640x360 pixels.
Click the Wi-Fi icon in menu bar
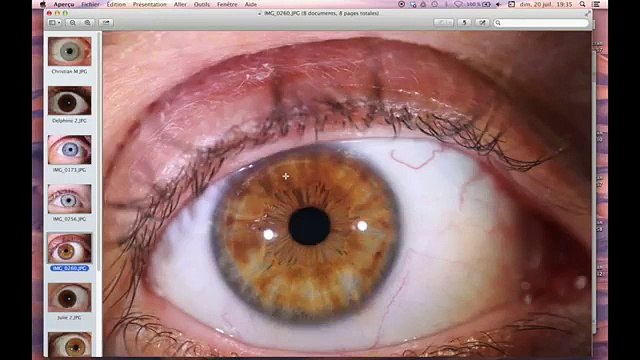pos(459,4)
